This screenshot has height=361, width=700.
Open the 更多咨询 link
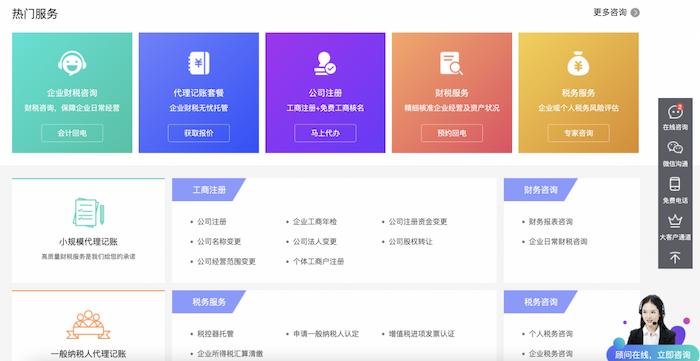610,12
